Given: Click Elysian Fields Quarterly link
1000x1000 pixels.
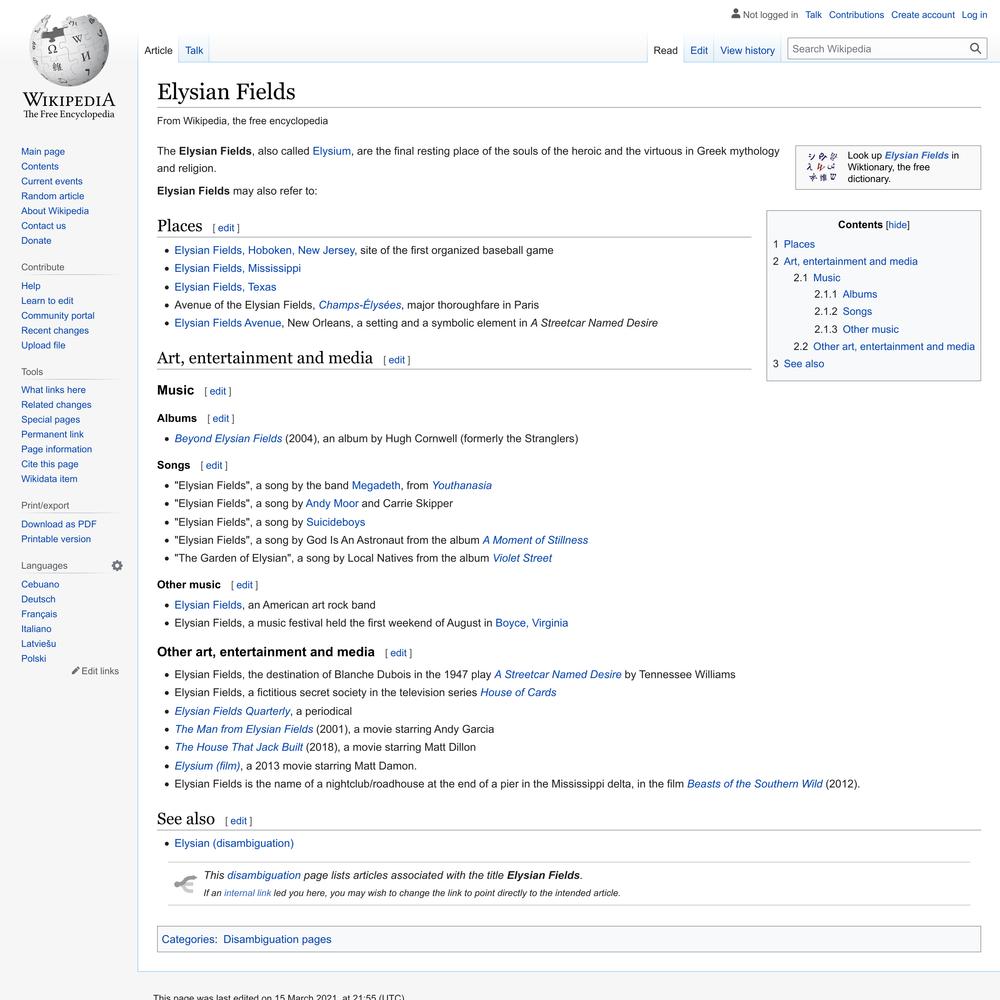Looking at the screenshot, I should click(232, 711).
